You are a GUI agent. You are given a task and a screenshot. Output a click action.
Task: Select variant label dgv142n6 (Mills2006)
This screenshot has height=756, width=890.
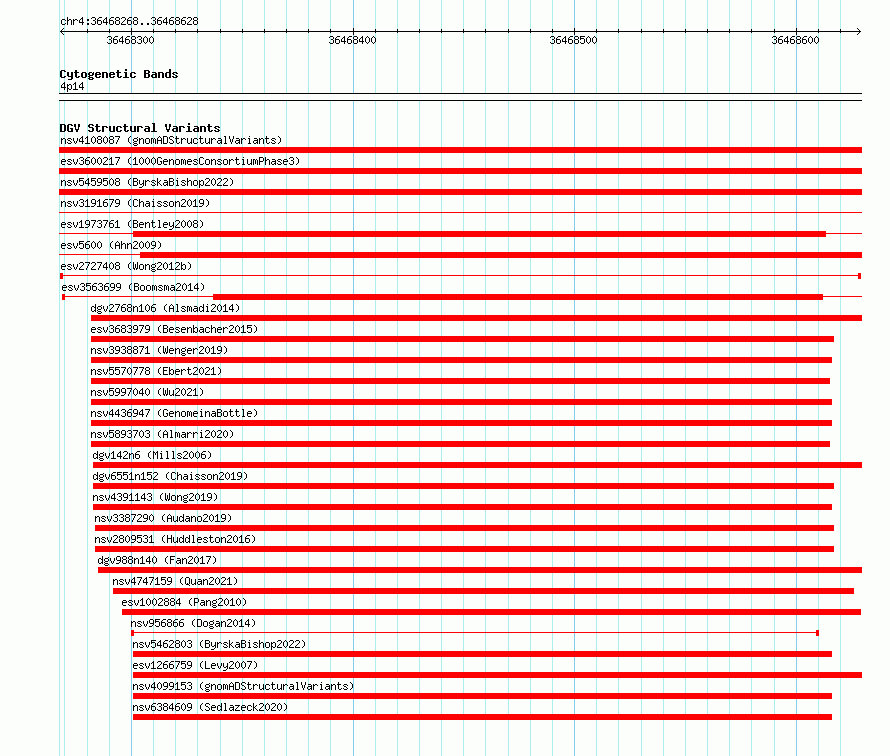(152, 455)
